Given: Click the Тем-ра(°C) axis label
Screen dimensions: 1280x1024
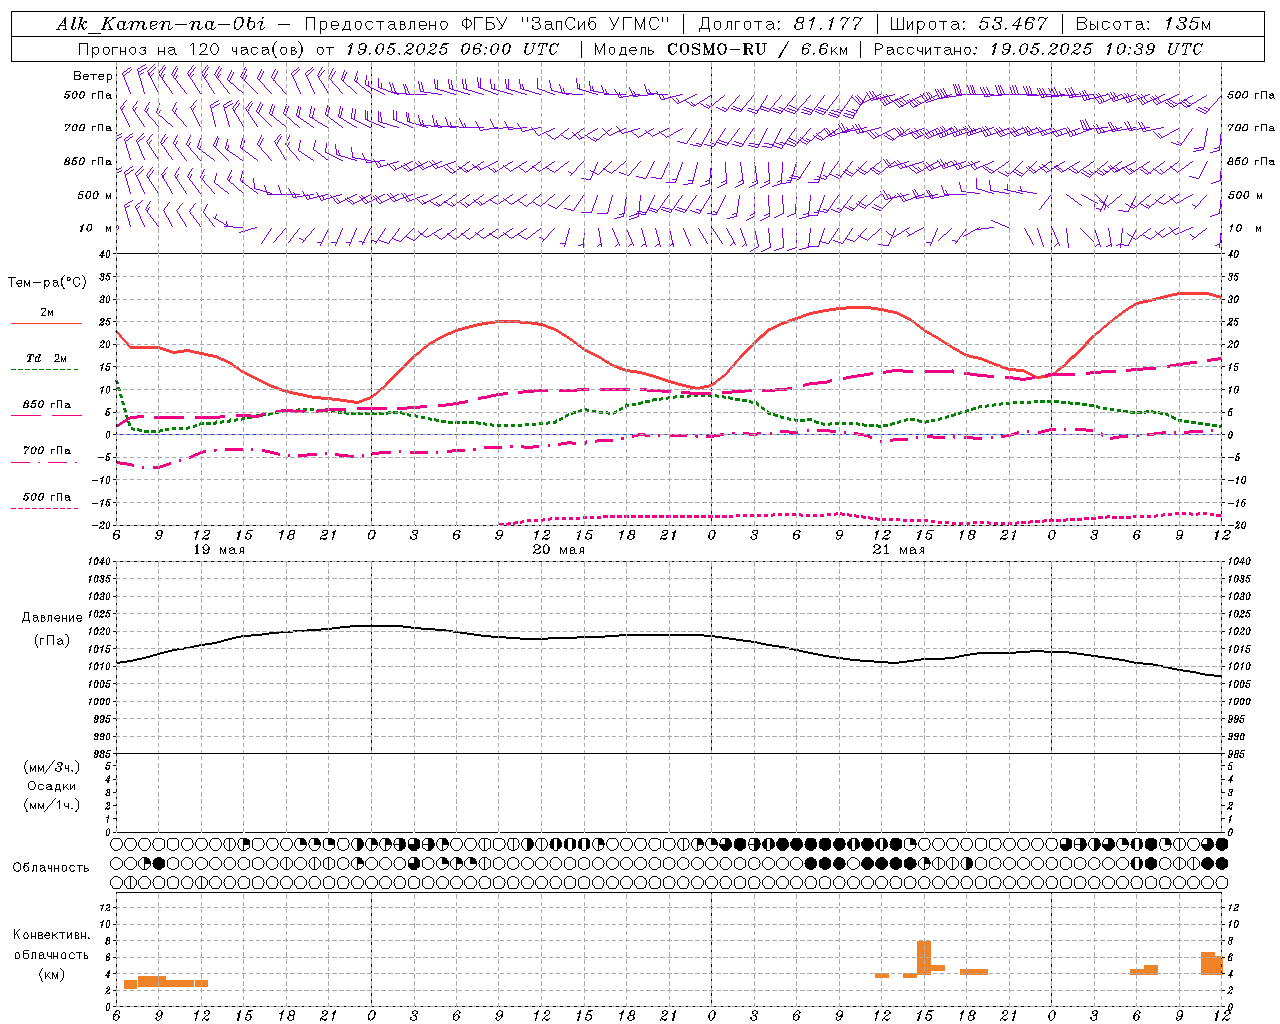Looking at the screenshot, I should coord(47,283).
